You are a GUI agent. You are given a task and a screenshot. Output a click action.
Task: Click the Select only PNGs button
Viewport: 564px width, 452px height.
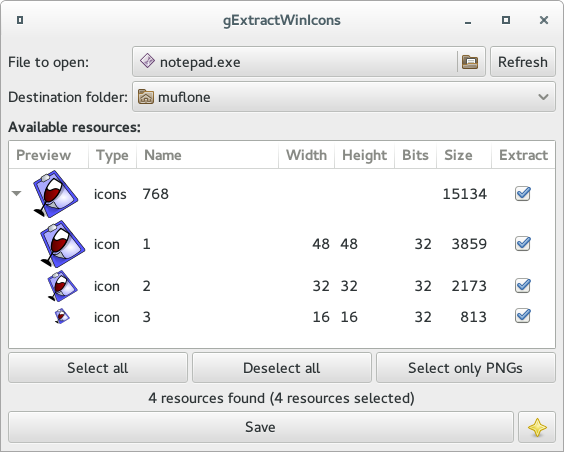pos(466,368)
